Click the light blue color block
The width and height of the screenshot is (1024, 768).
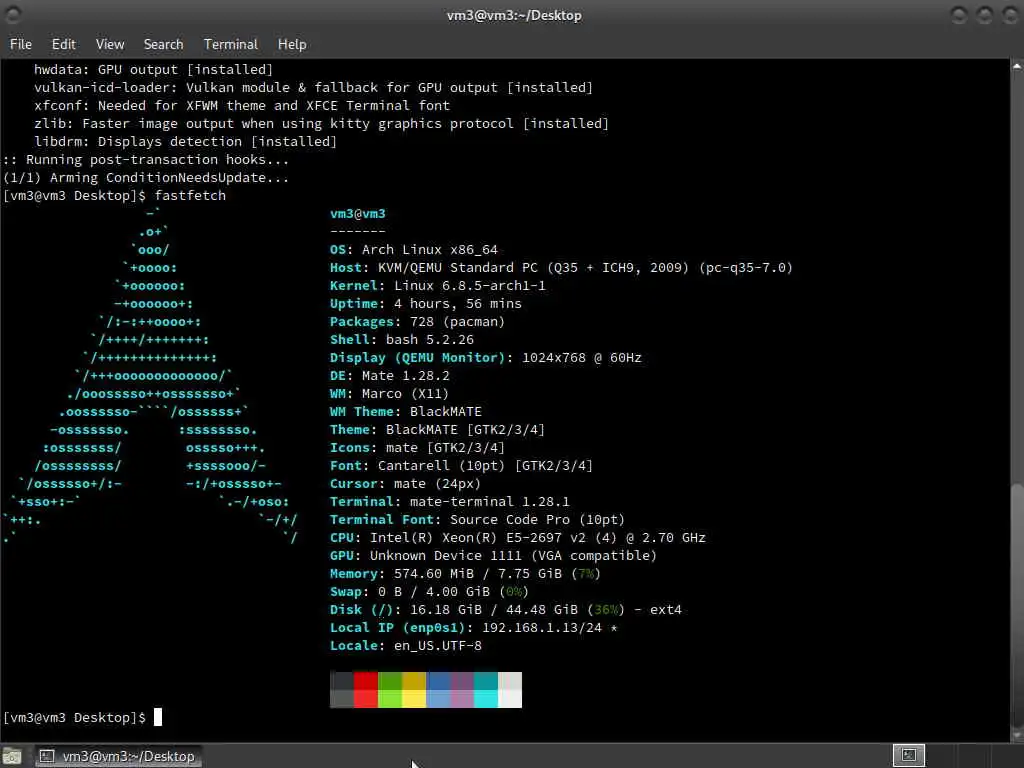coord(438,699)
